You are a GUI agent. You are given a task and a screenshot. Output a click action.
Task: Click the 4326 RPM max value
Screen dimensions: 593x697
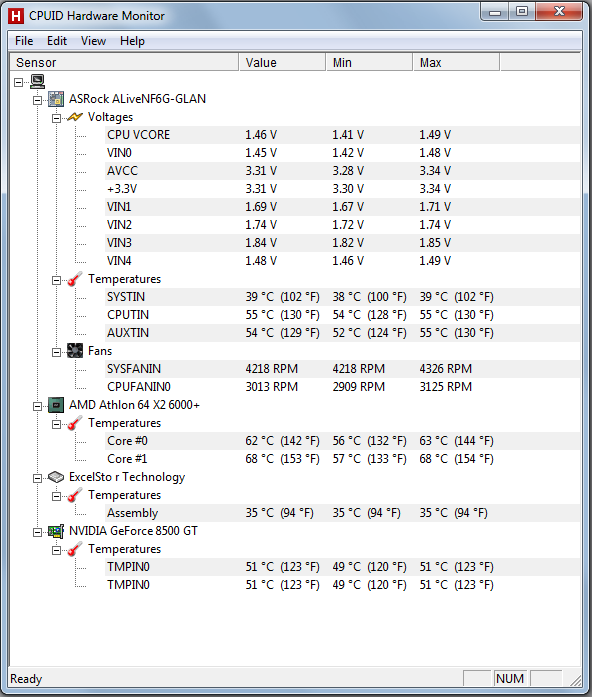coord(445,369)
